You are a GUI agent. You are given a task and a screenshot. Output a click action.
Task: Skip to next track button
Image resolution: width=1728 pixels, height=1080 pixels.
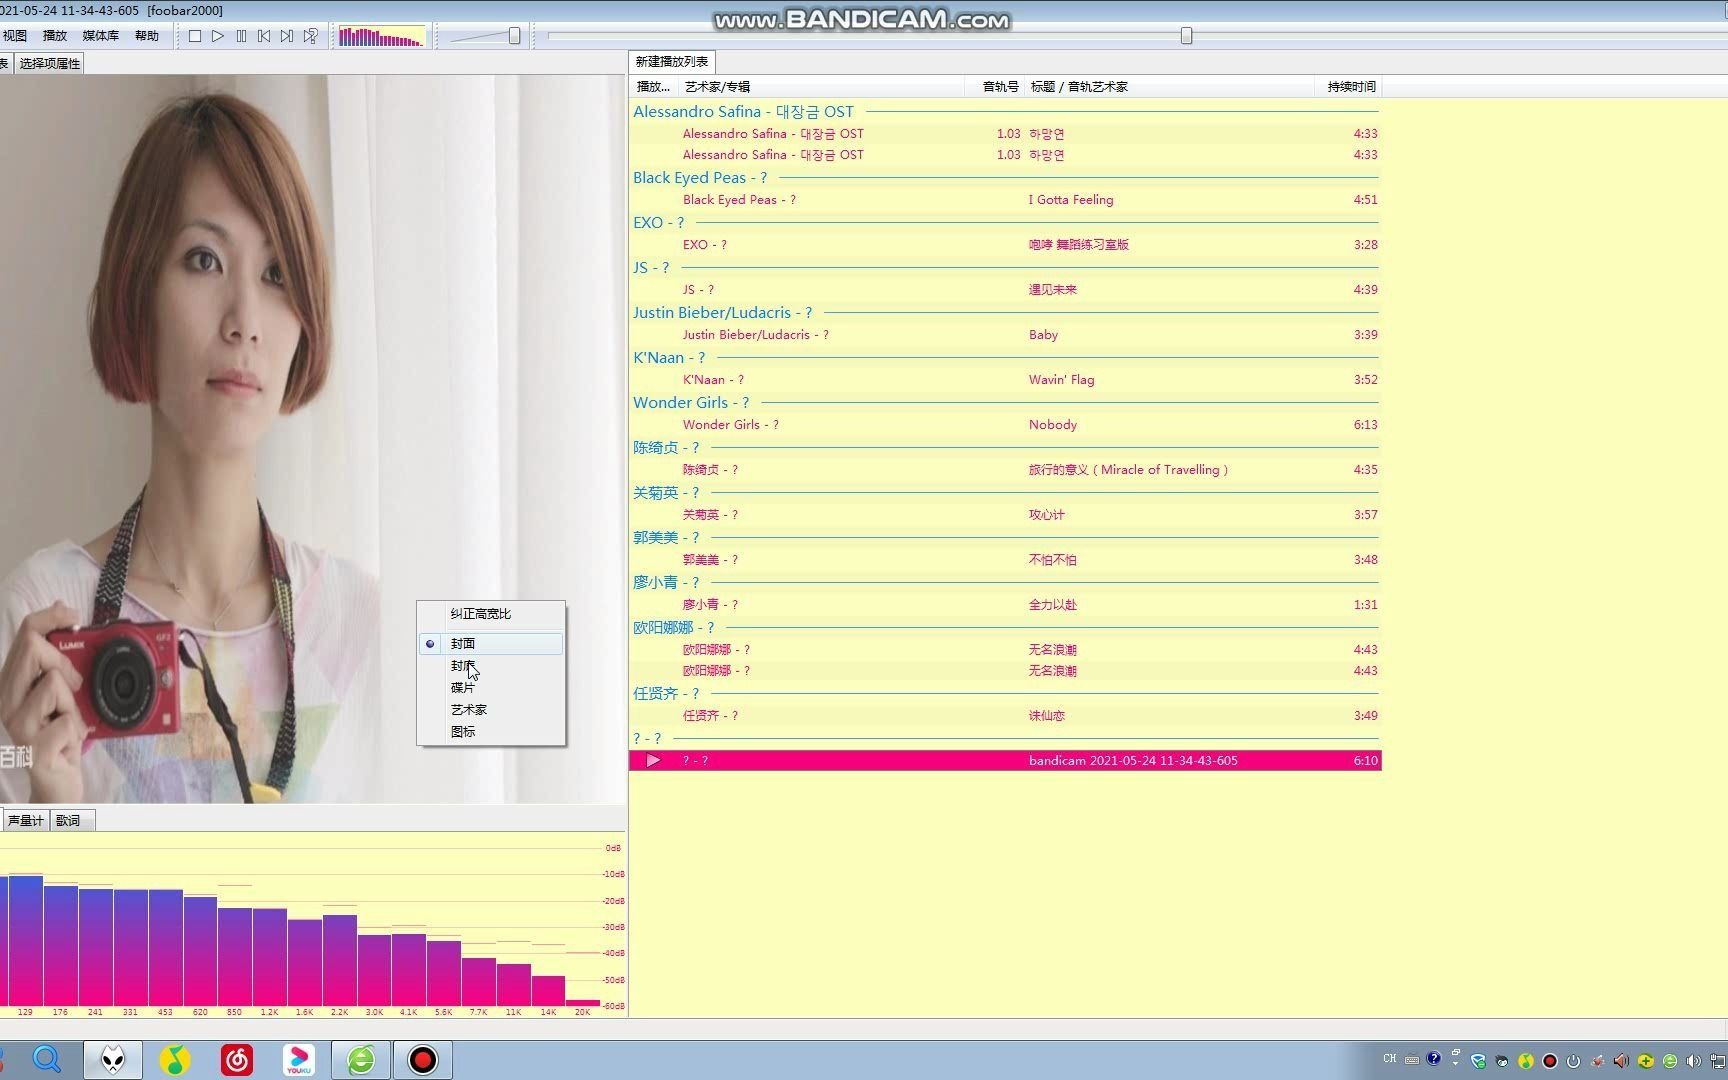[x=287, y=36]
